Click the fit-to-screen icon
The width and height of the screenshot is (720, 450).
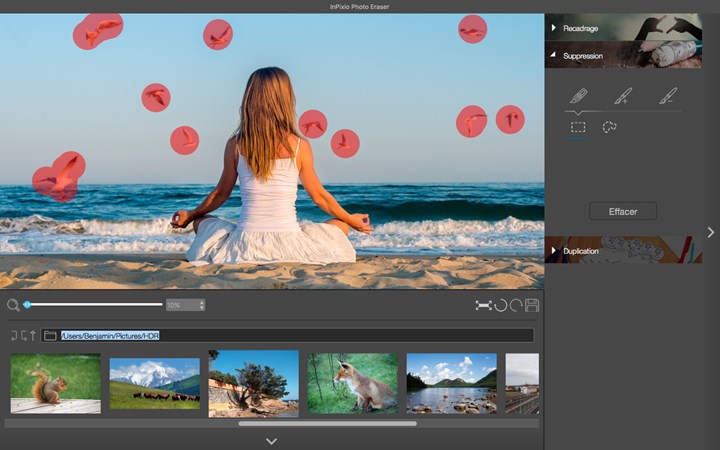coord(483,305)
